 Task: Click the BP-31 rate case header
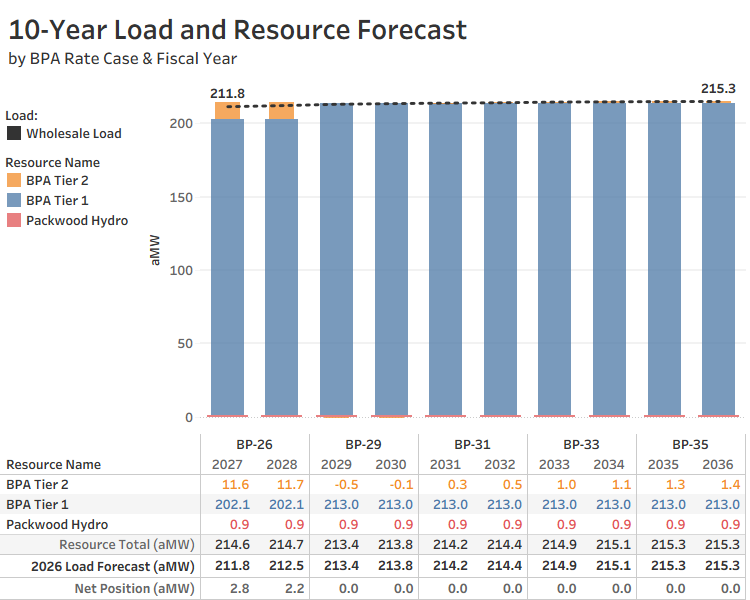tap(473, 444)
